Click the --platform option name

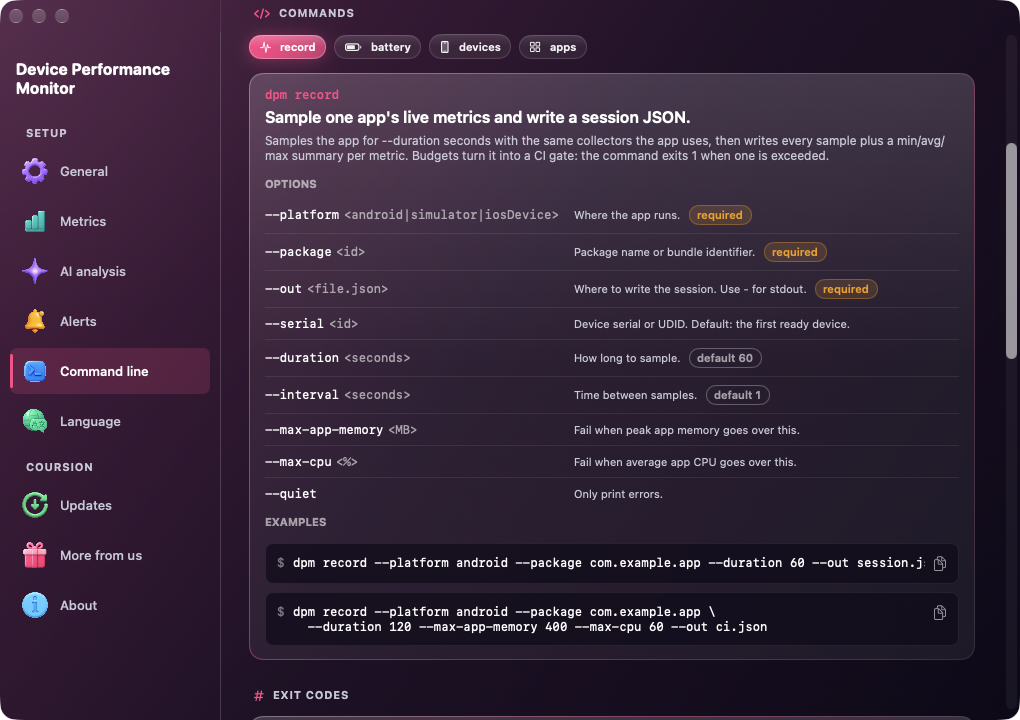tap(302, 215)
